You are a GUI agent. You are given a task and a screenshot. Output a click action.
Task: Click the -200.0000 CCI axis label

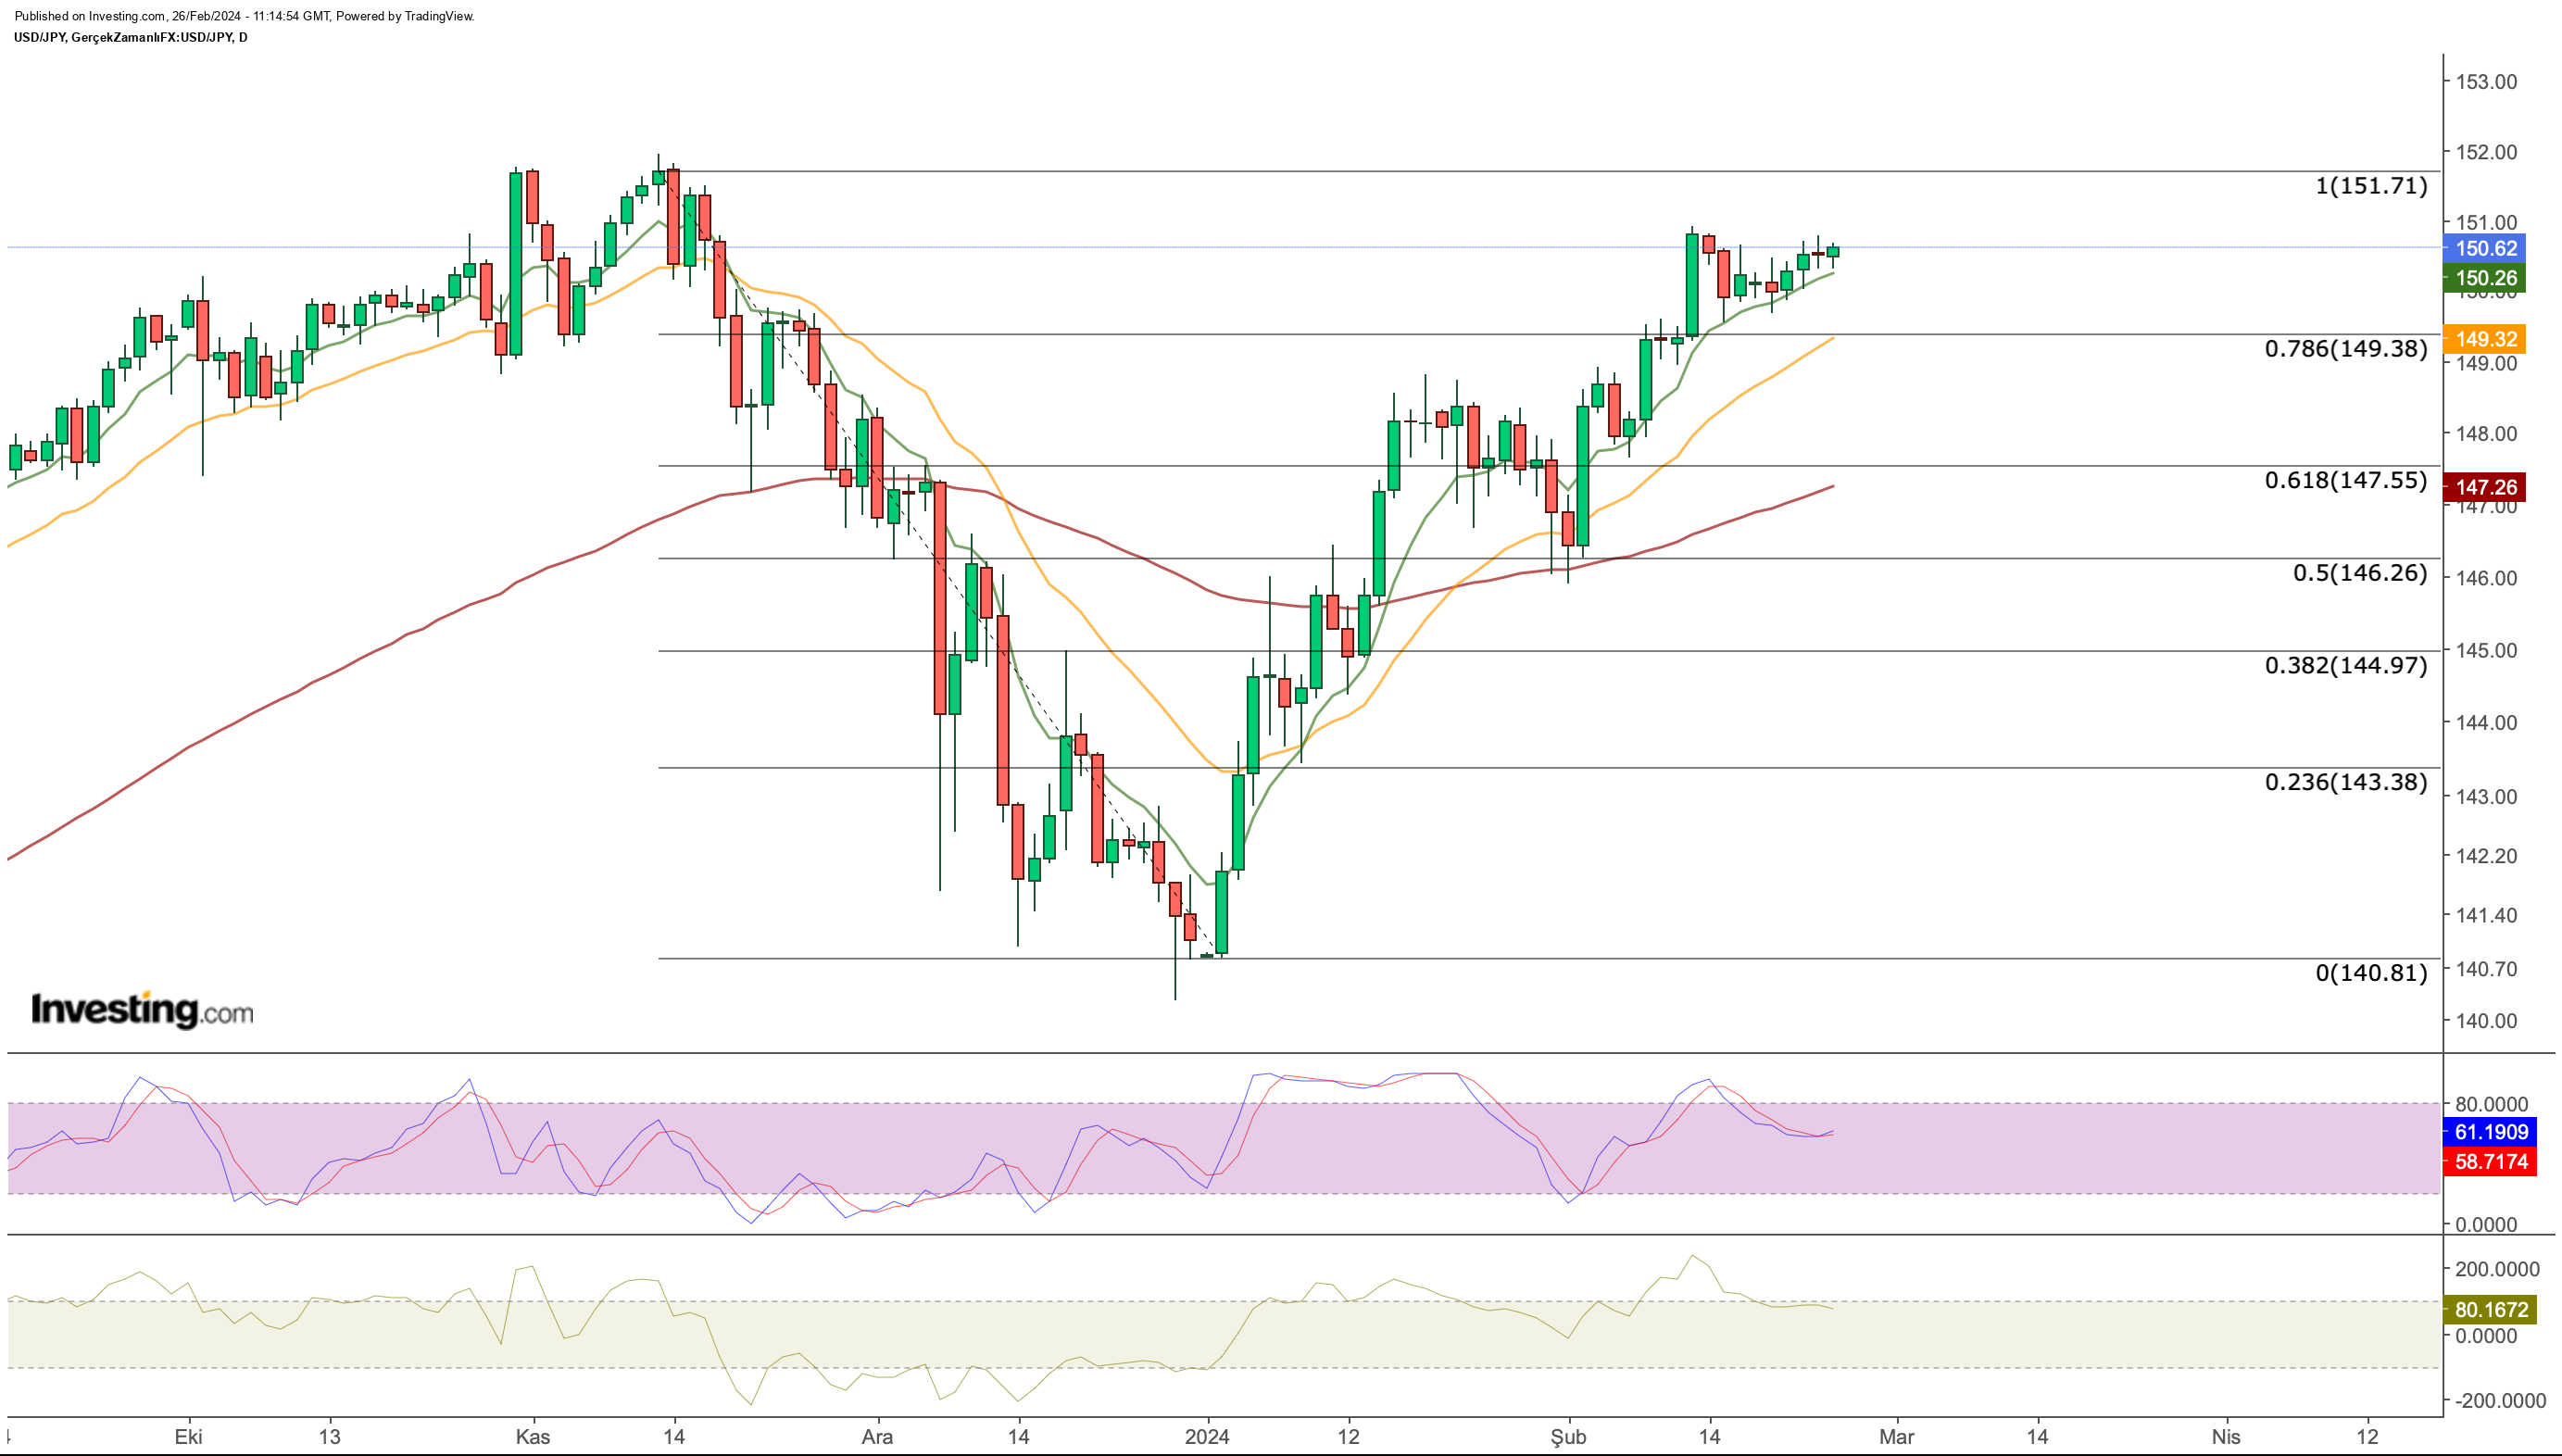pyautogui.click(x=2500, y=1401)
